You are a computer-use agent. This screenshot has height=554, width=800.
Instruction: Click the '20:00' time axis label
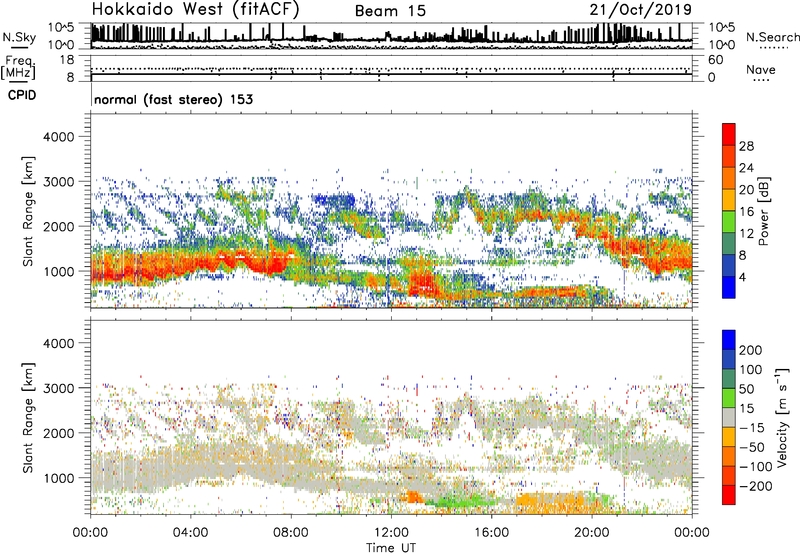tap(591, 533)
